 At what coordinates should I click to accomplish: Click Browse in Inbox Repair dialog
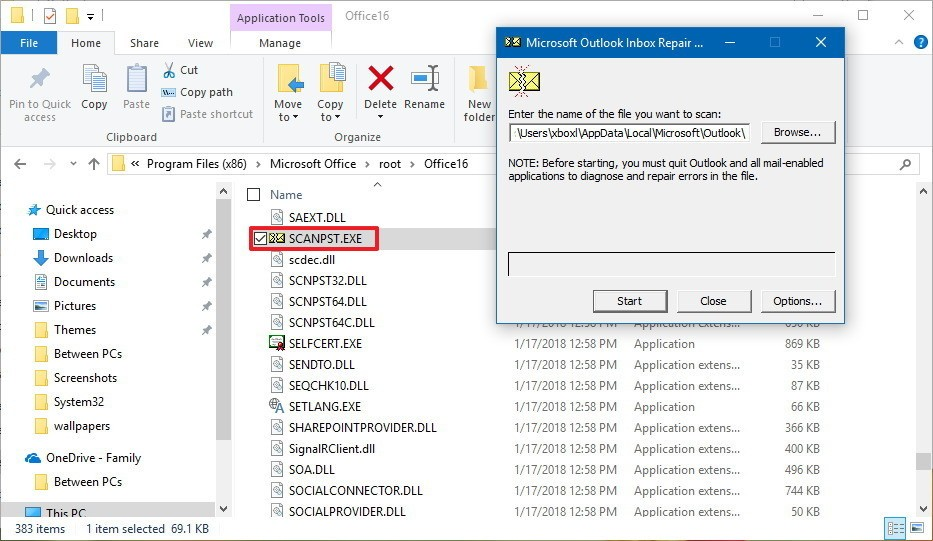[x=797, y=132]
